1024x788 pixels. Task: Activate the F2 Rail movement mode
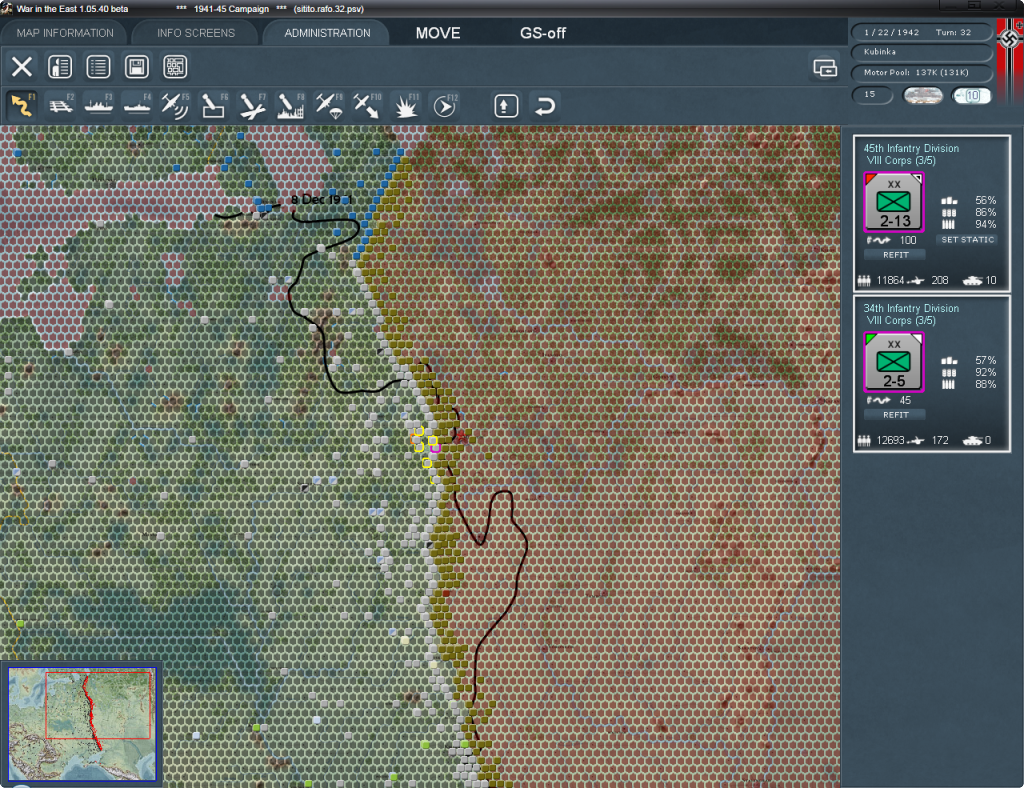[61, 106]
